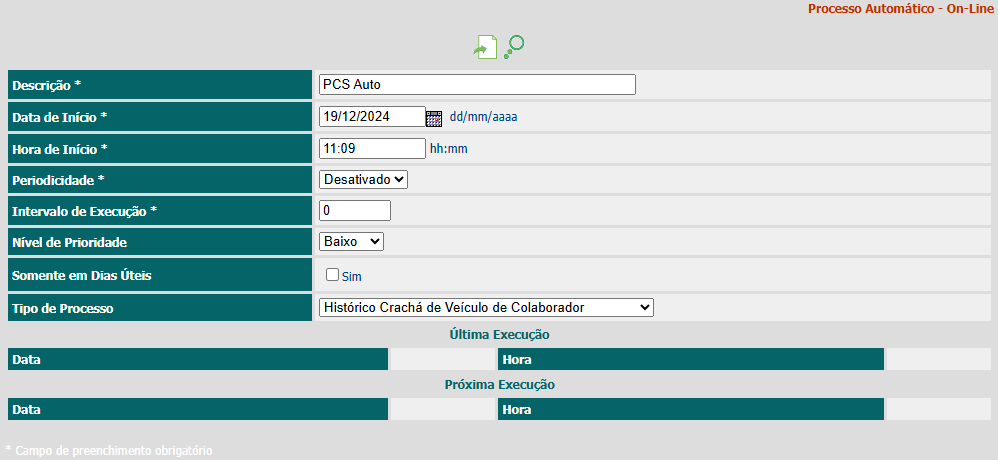
Task: Click the Última Execução section heading
Action: click(499, 334)
